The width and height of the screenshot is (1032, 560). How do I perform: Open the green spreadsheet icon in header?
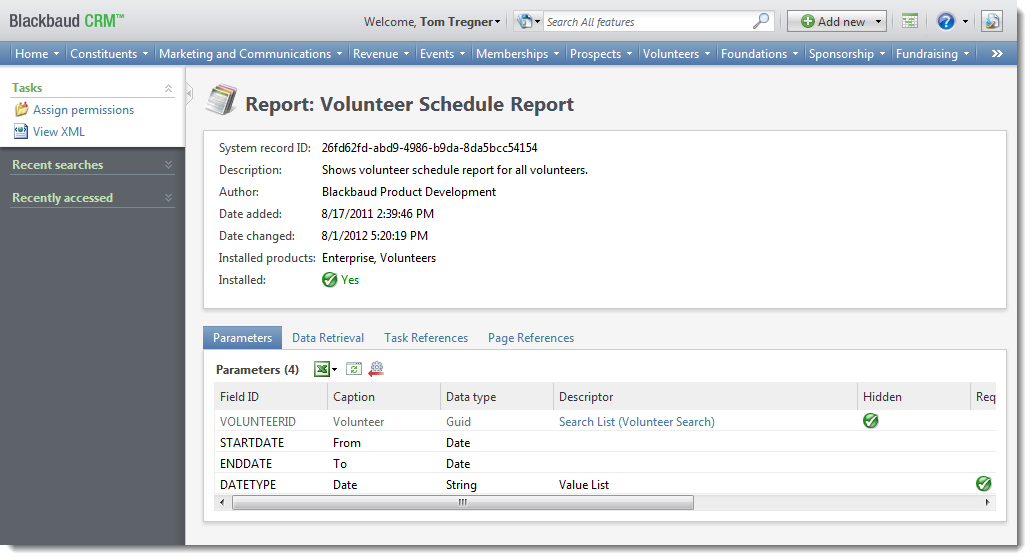pos(910,21)
